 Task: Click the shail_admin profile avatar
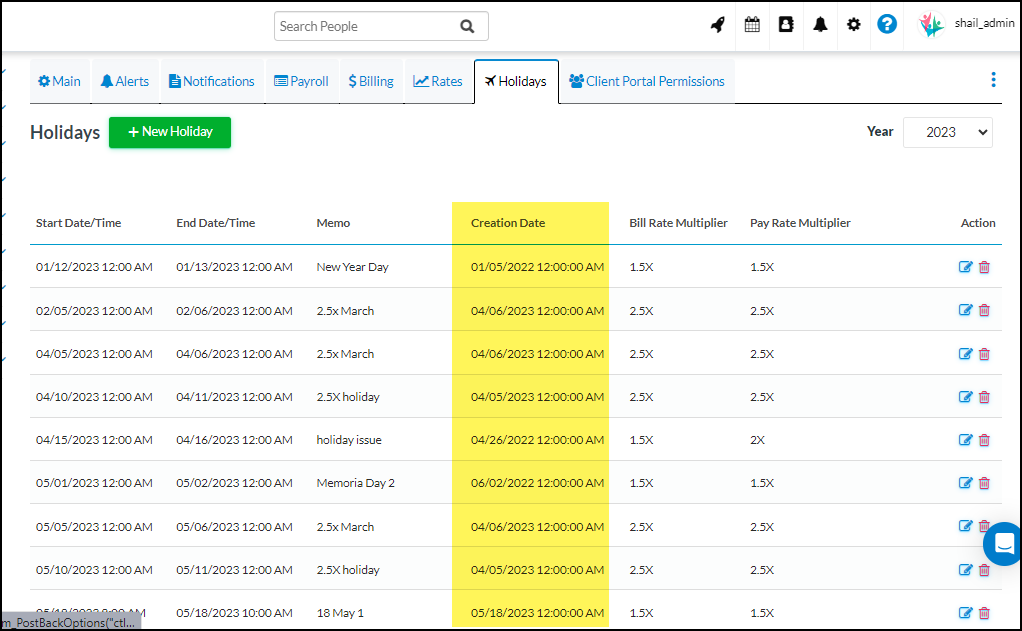point(931,24)
